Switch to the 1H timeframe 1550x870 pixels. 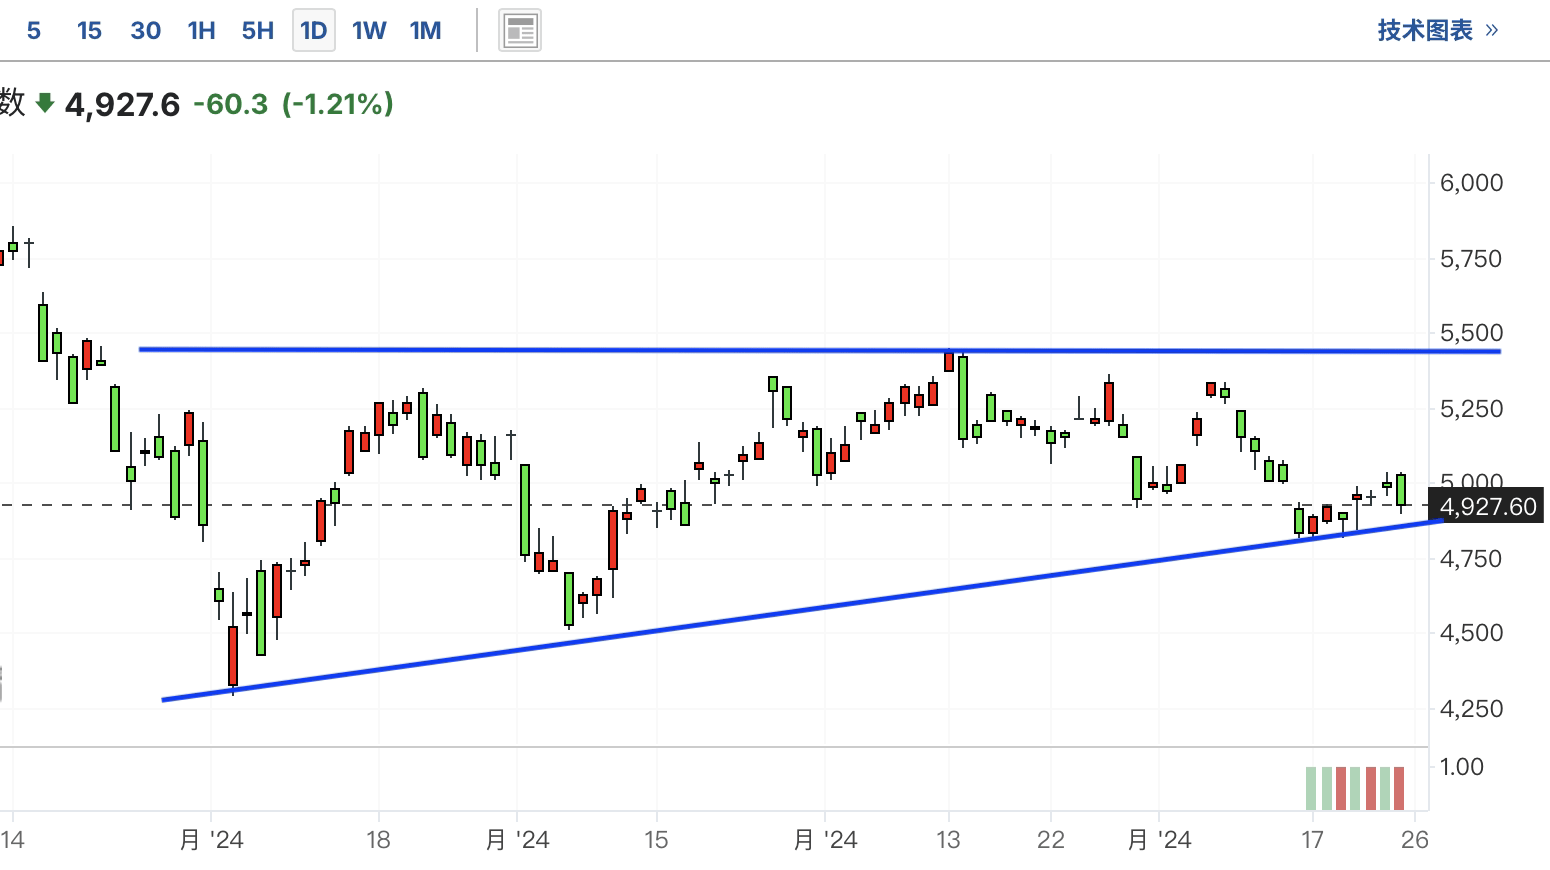pyautogui.click(x=202, y=31)
